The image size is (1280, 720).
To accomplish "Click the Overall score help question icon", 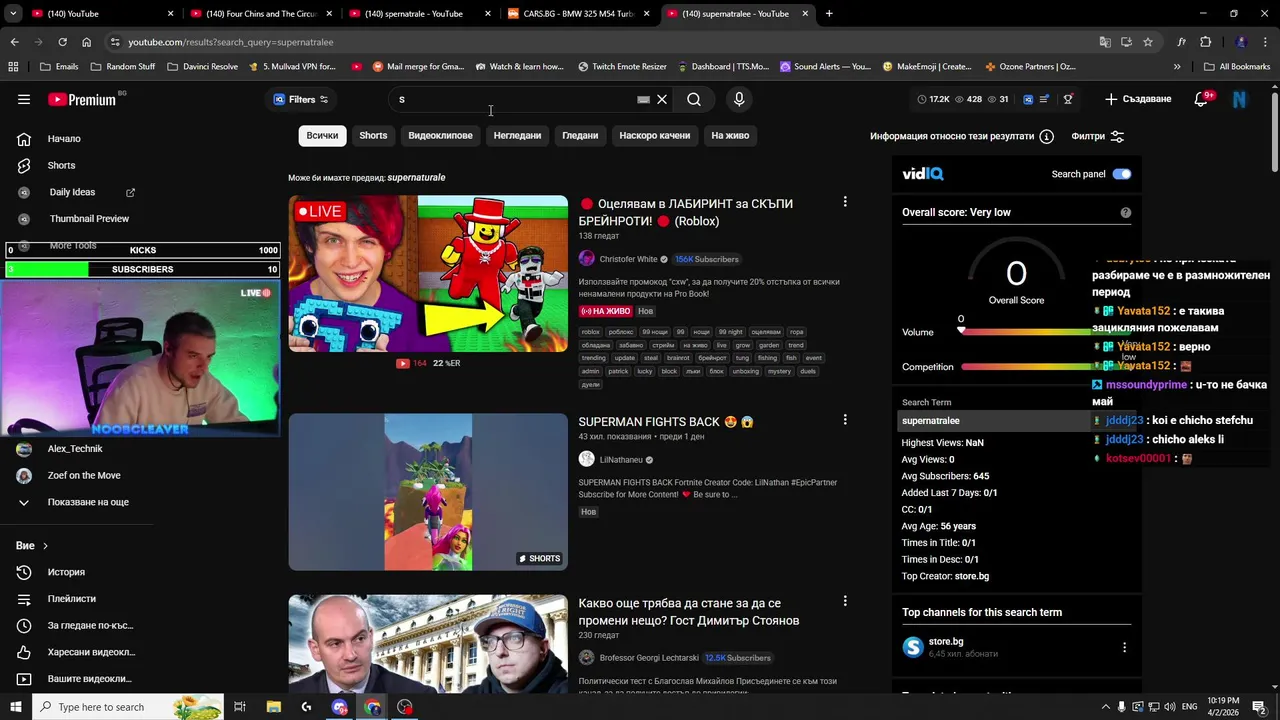I will tap(1126, 212).
